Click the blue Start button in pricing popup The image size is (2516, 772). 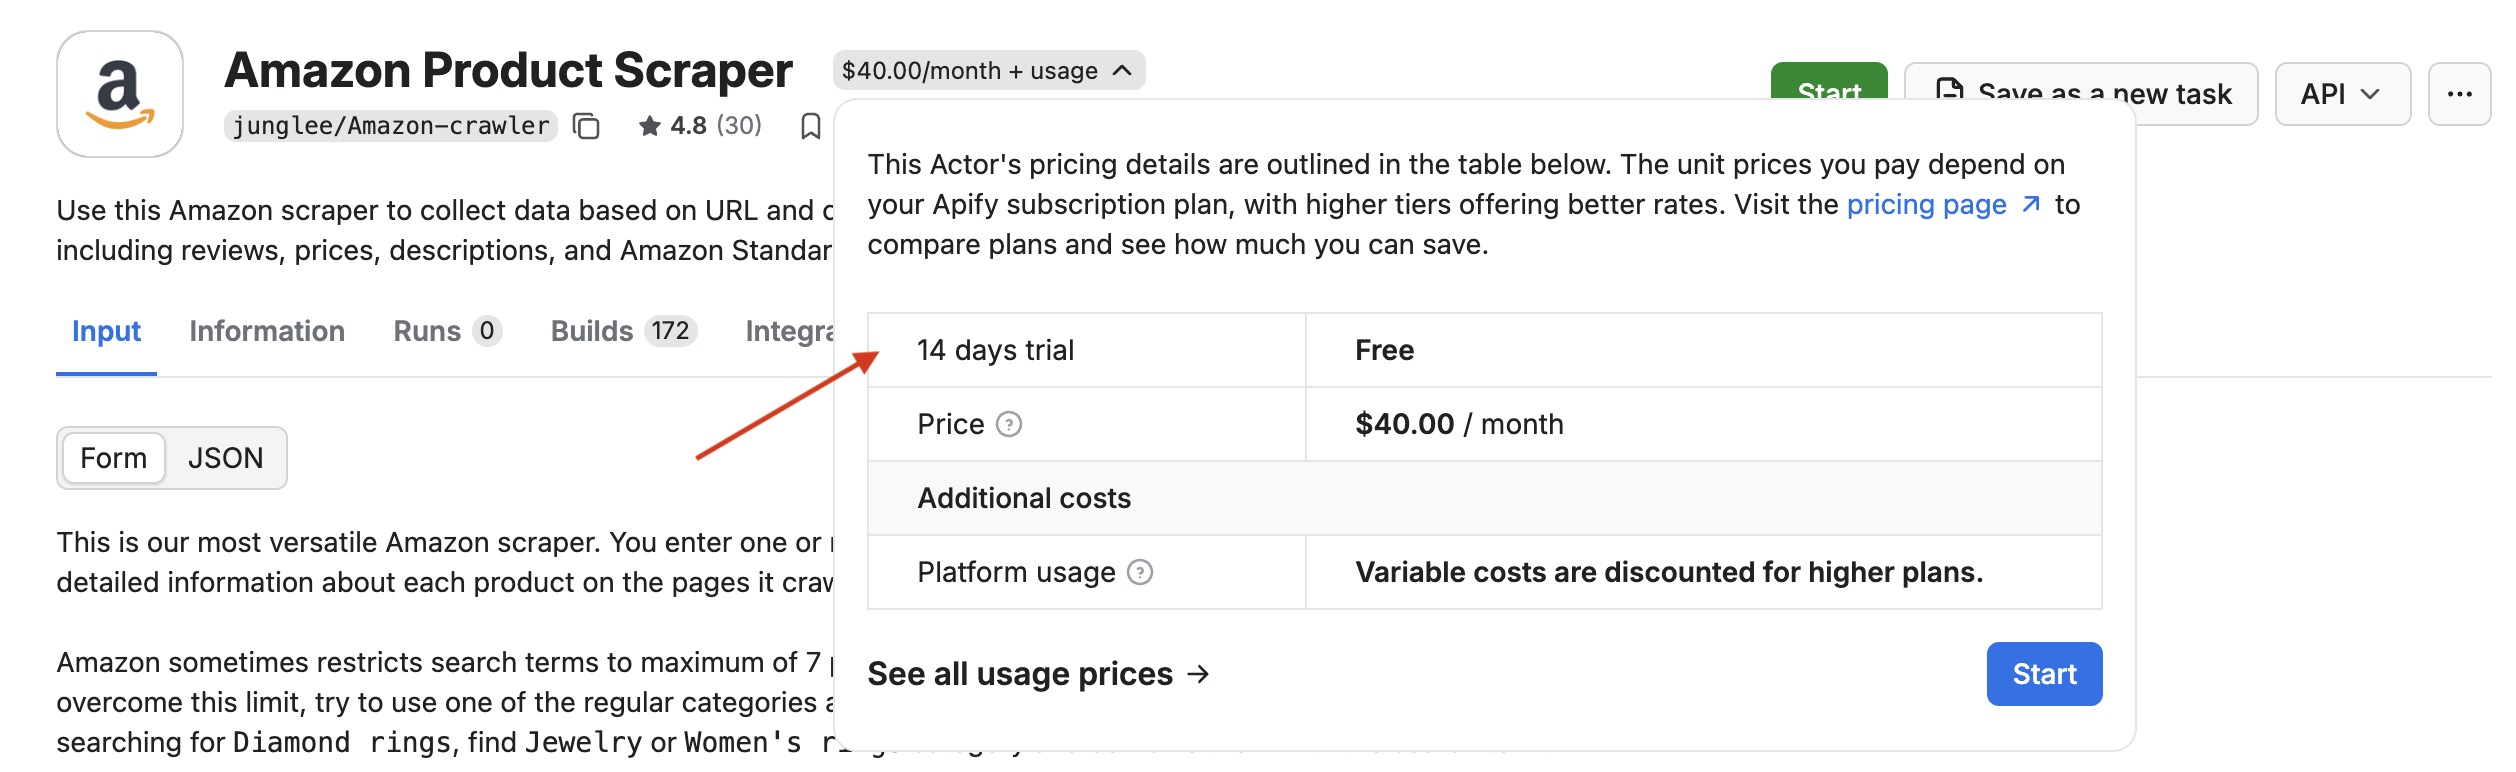tap(2043, 674)
